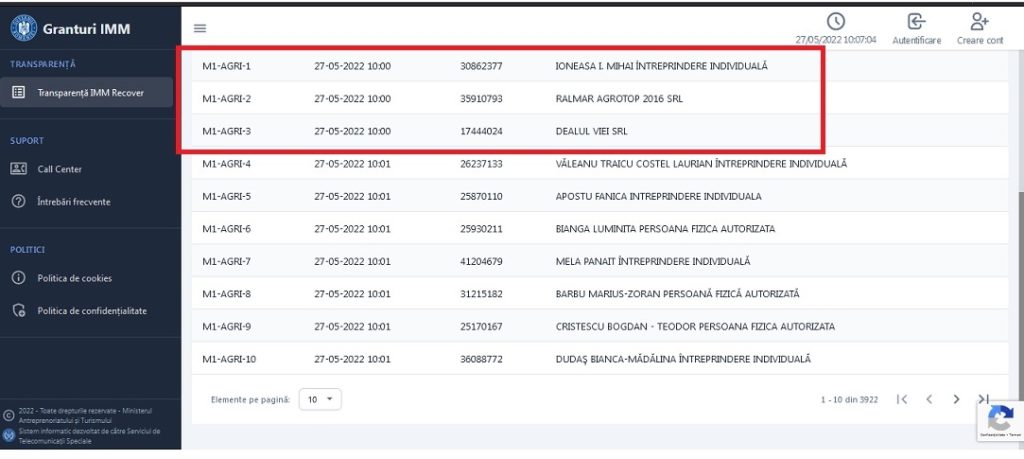Click the Granturi IMM logo emblem
This screenshot has width=1024, height=459.
[23, 28]
